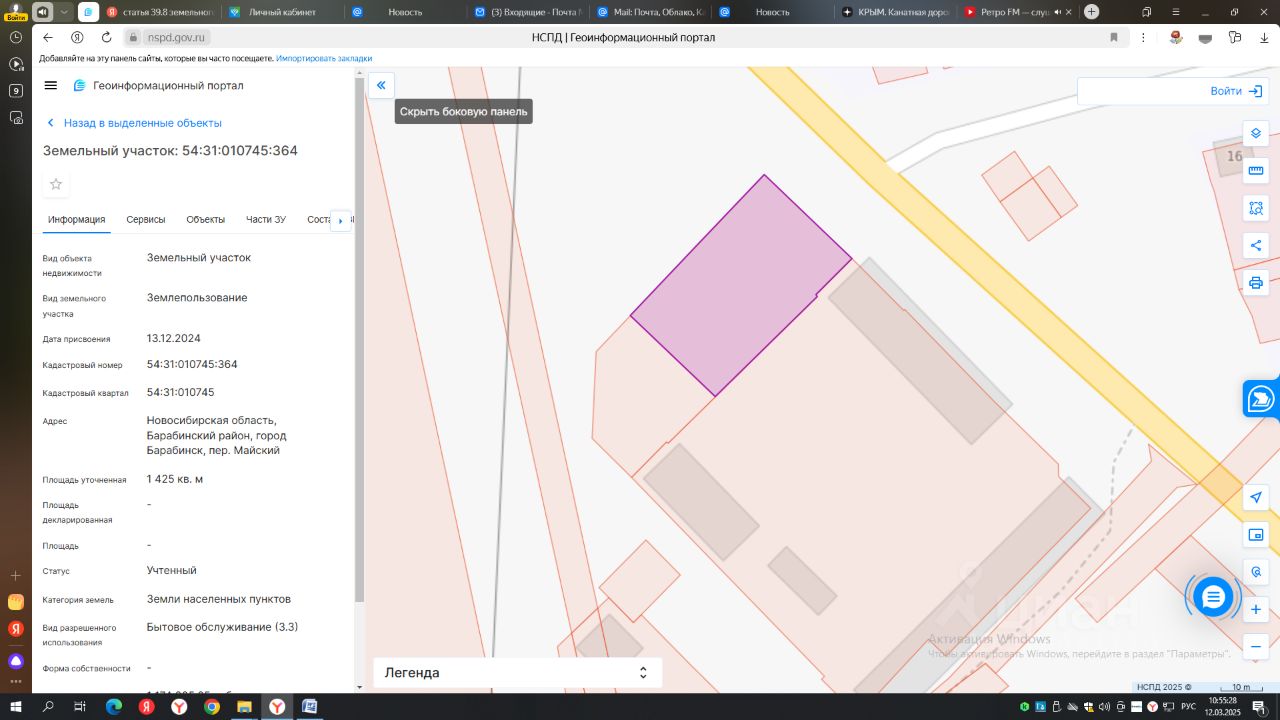Open the round chat support bubble
Screen dimensions: 1280x720
1213,597
